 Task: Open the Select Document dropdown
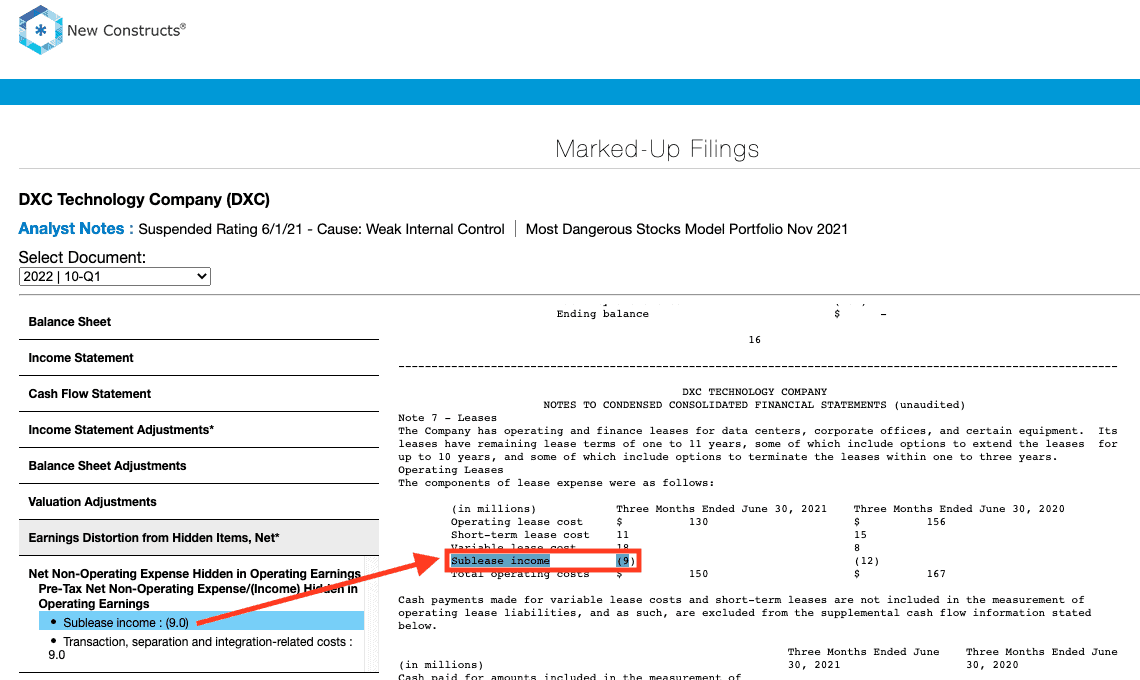pyautogui.click(x=115, y=276)
